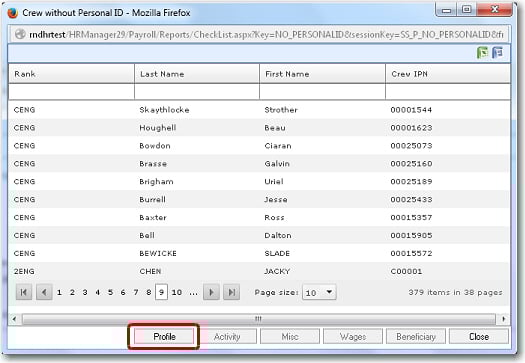Open the Activity tab button
The height and width of the screenshot is (363, 525).
point(227,337)
